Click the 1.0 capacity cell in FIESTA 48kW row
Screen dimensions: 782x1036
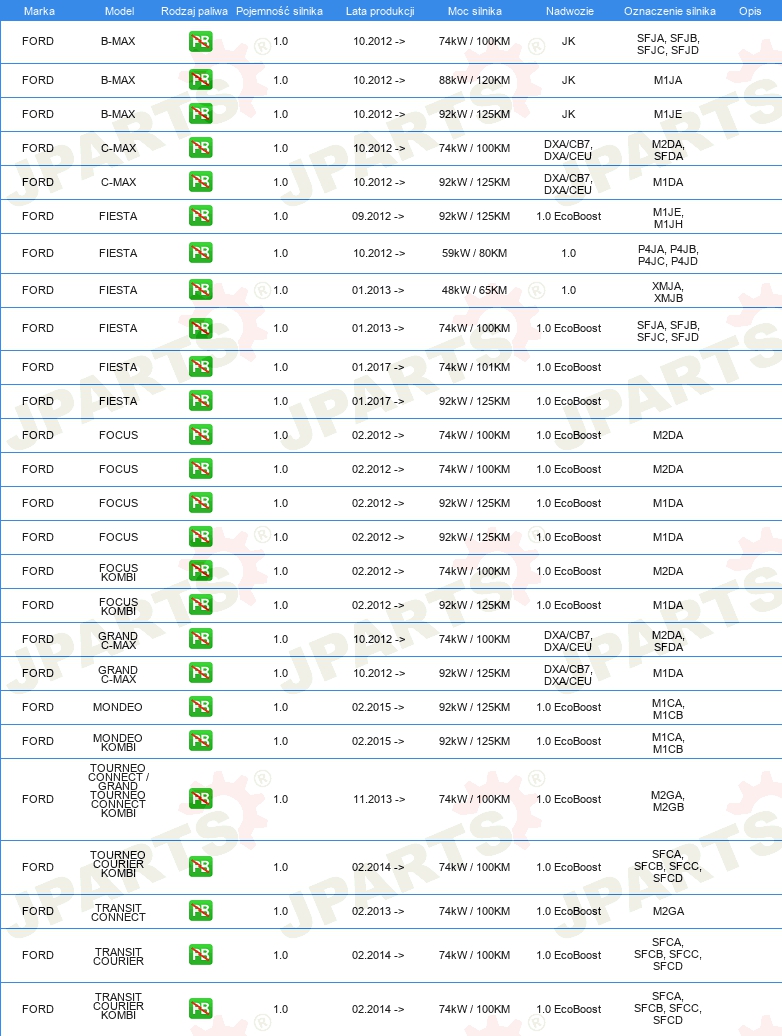coord(281,290)
